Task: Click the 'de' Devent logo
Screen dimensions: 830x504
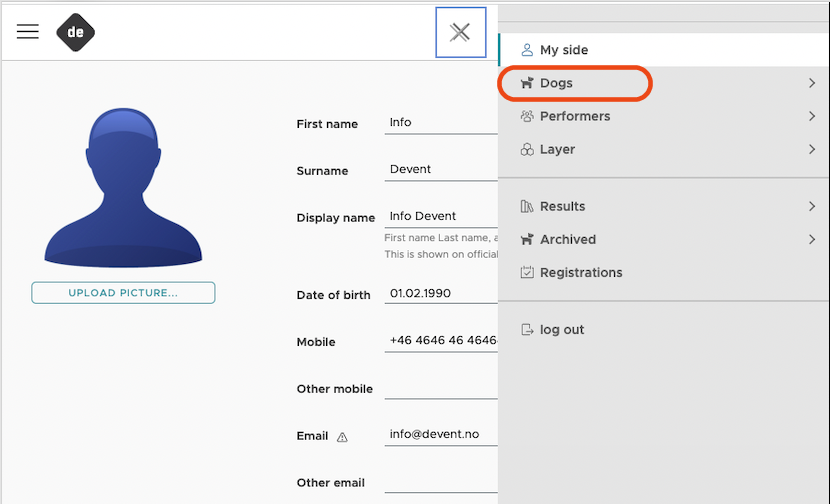Action: point(76,32)
